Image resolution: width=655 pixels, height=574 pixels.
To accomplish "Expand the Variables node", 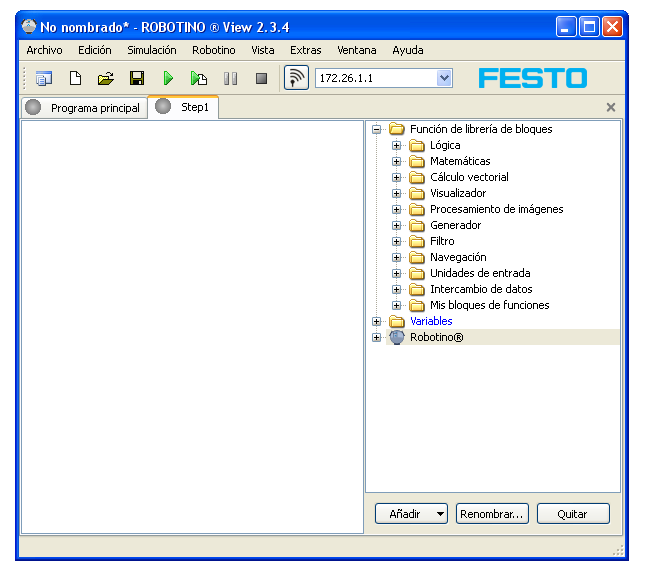I will tap(376, 321).
